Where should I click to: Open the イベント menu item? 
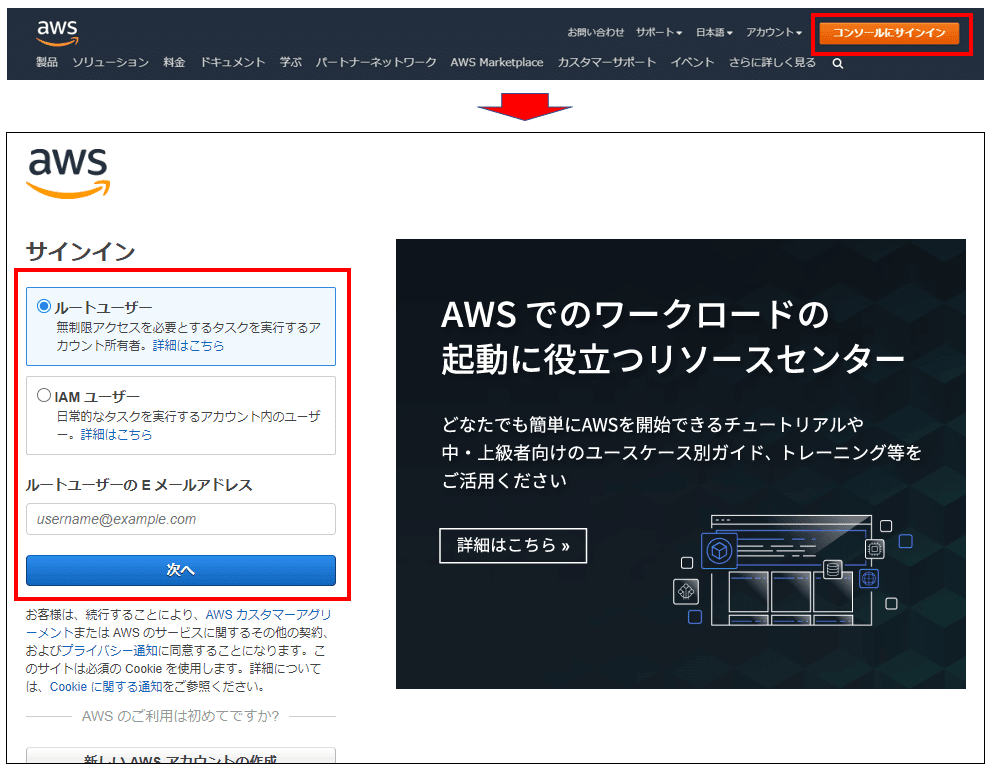pyautogui.click(x=692, y=62)
